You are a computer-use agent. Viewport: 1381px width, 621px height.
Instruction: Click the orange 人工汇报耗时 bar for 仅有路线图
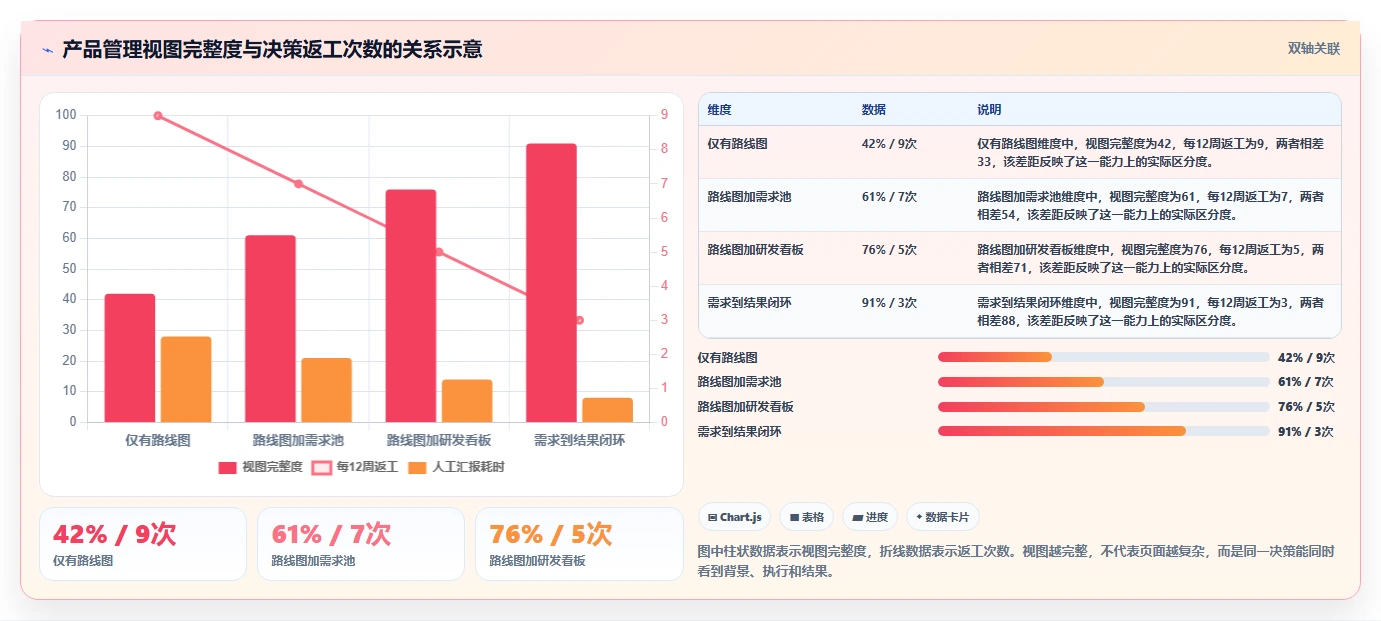(x=186, y=379)
